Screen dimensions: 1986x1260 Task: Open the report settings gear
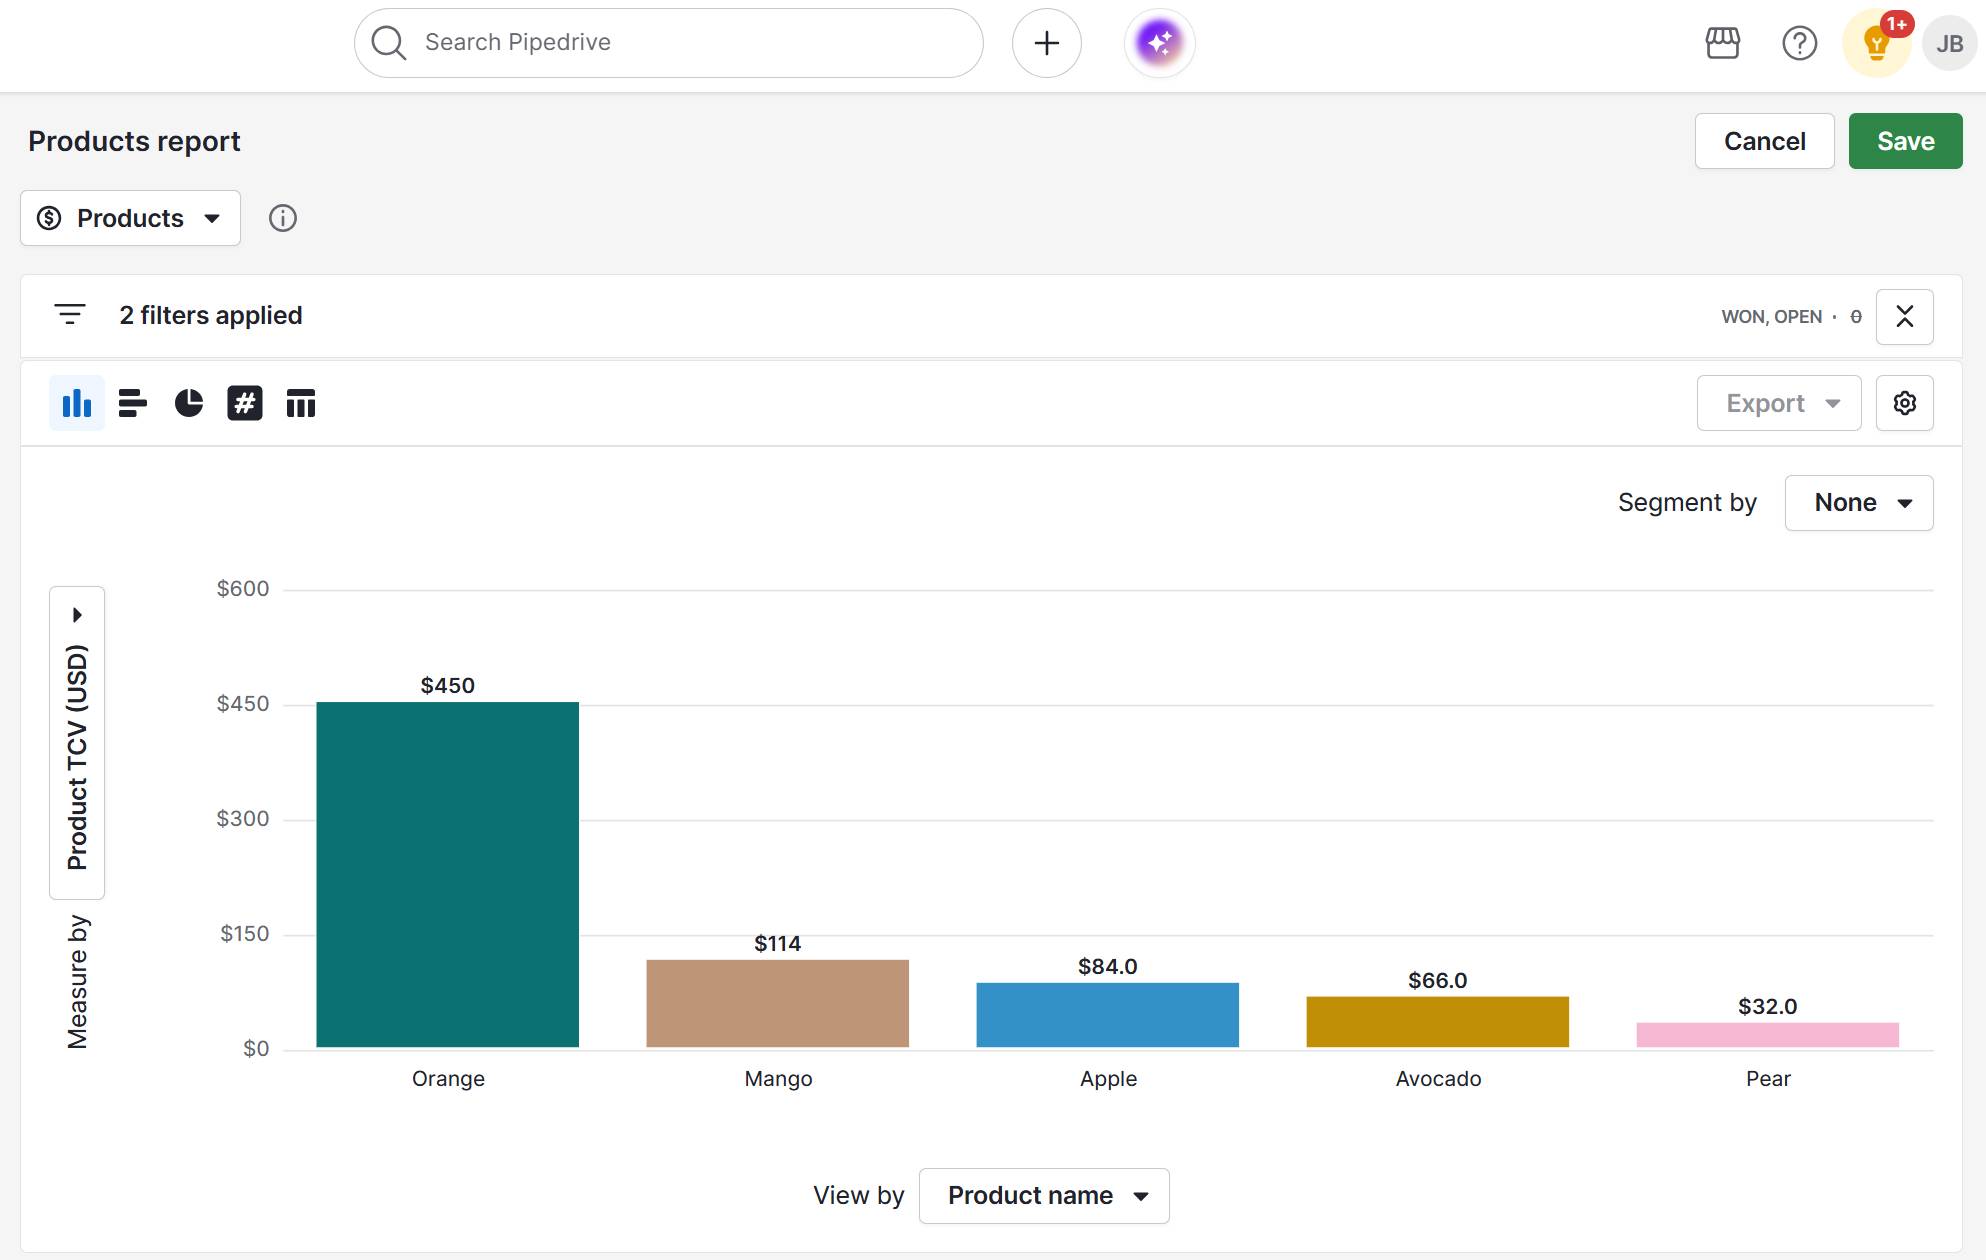coord(1905,403)
